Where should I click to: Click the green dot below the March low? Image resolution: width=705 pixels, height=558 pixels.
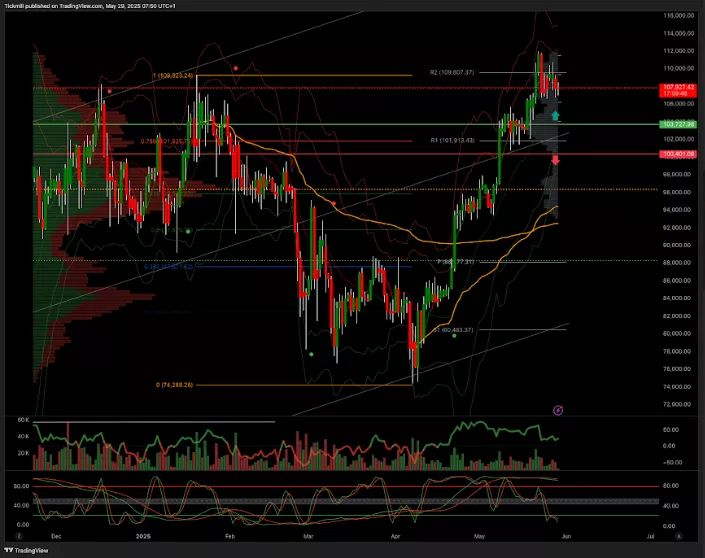[x=311, y=354]
